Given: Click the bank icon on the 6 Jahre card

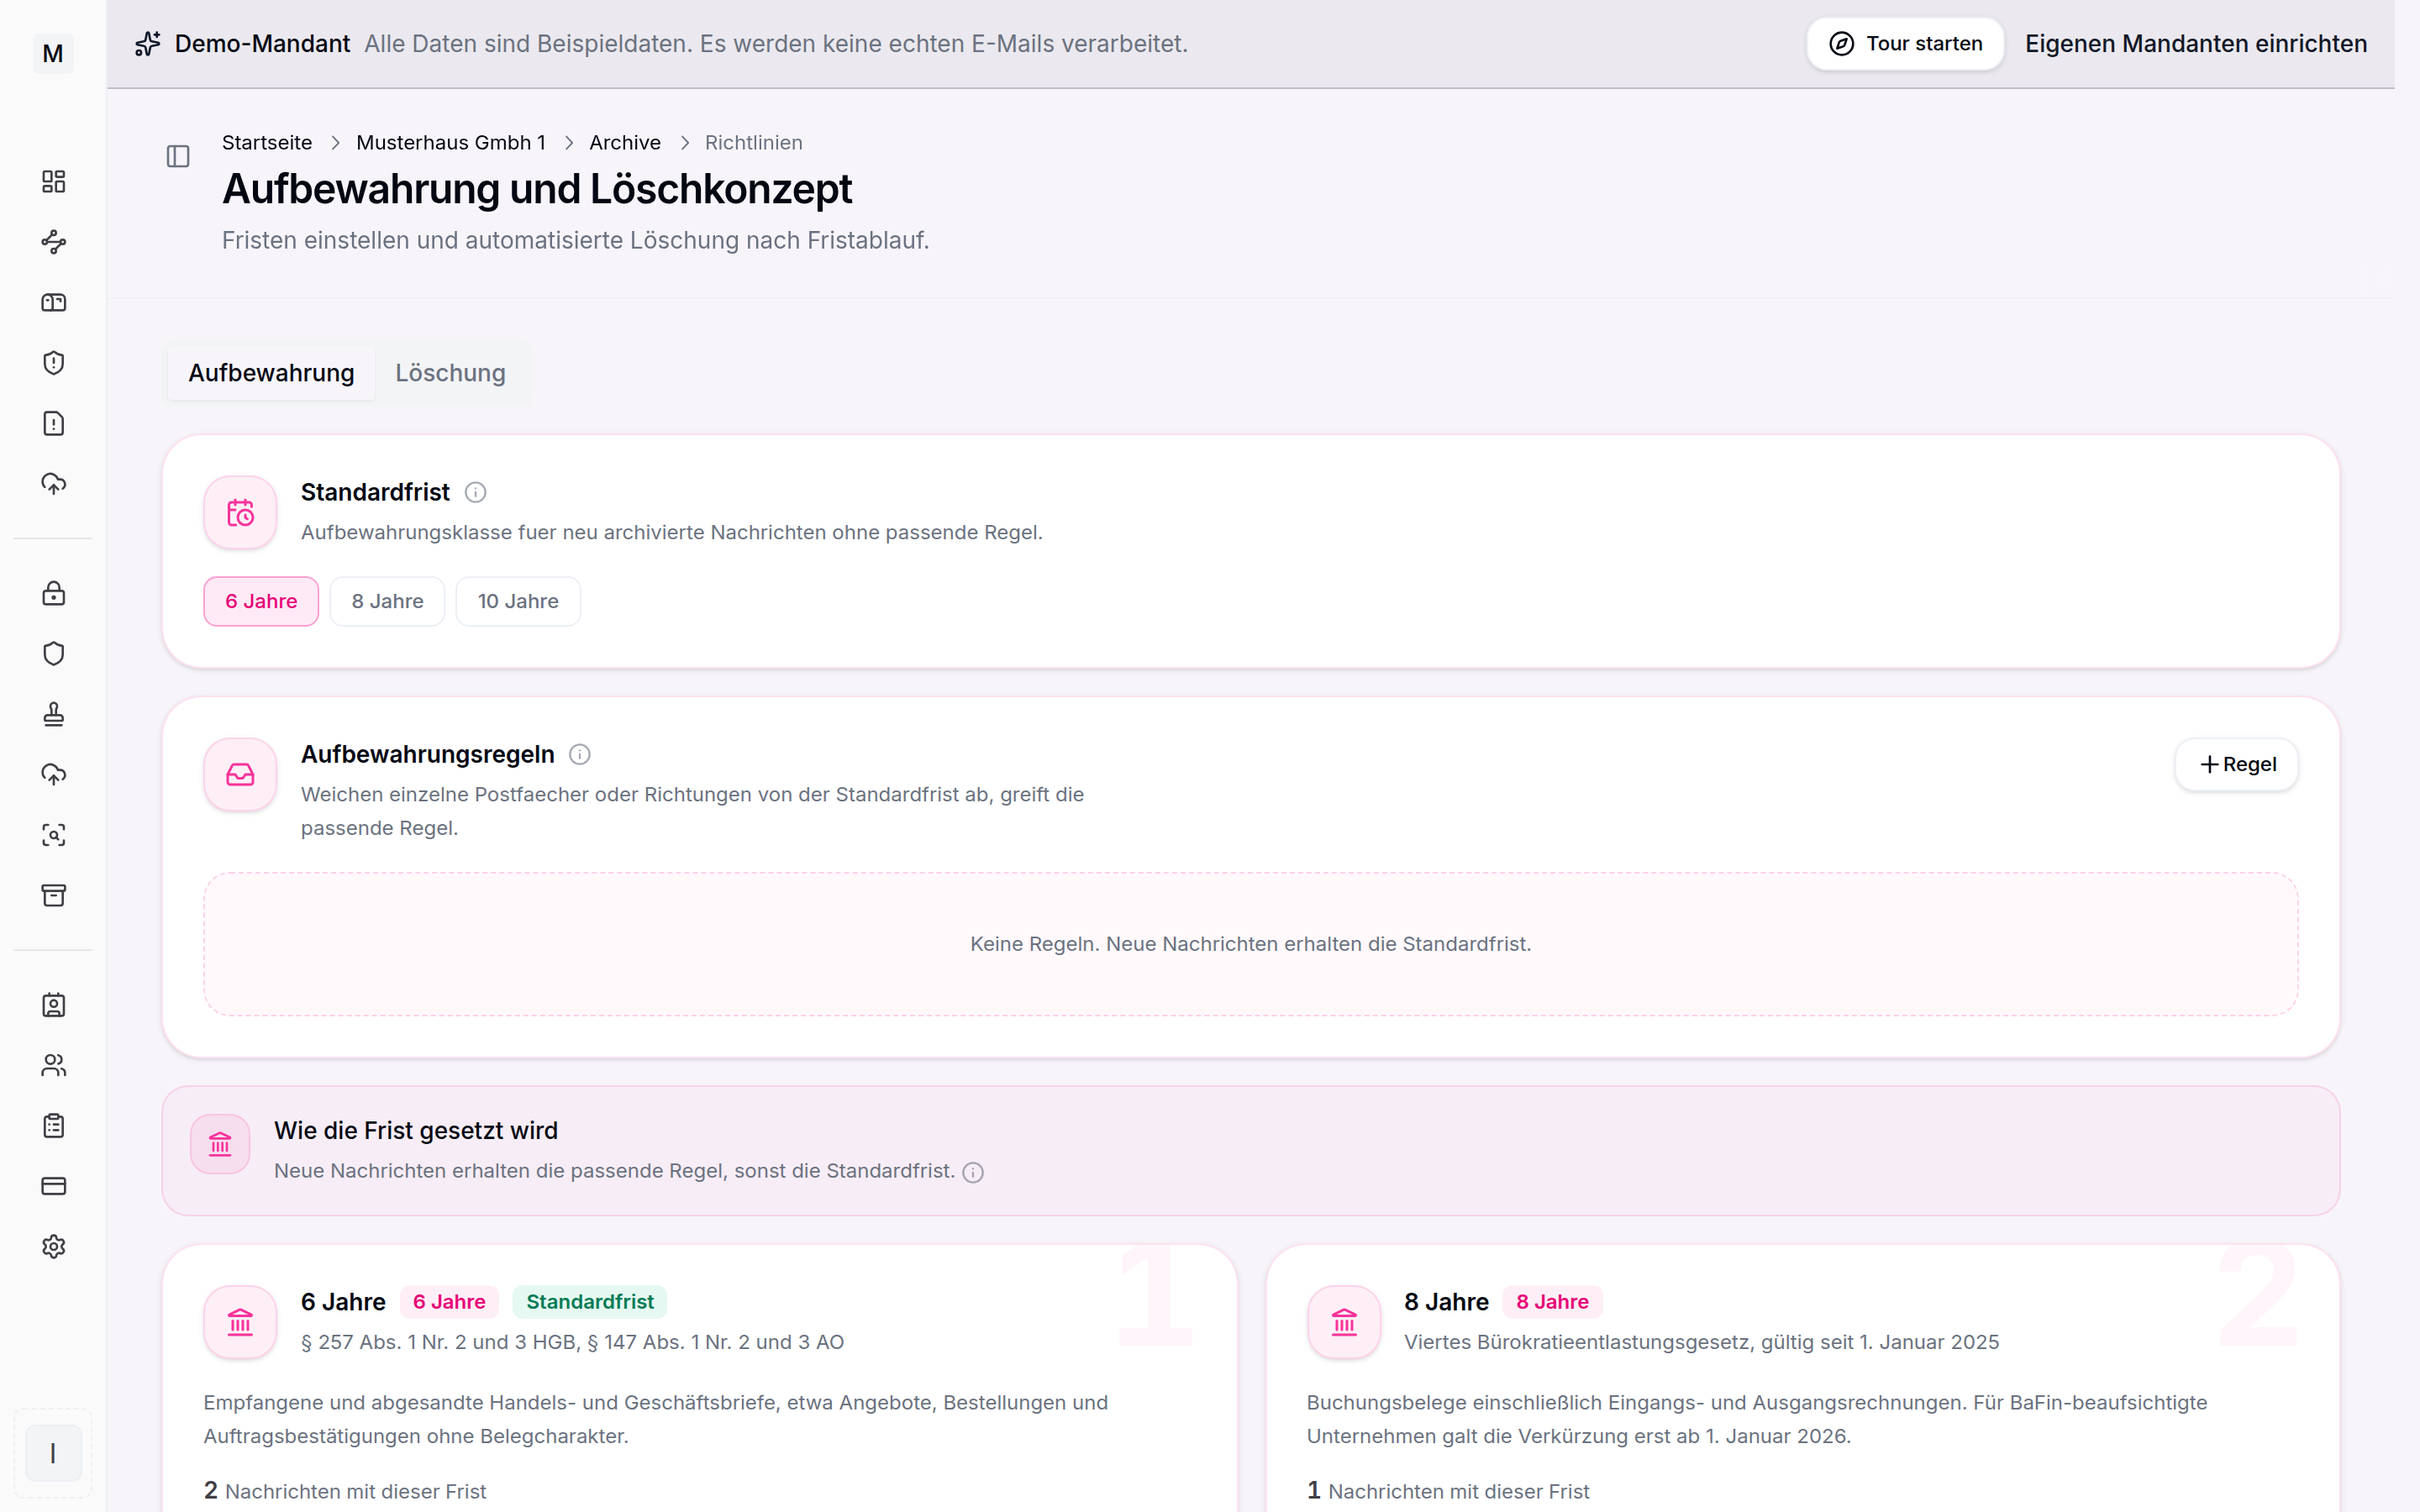Looking at the screenshot, I should coord(240,1322).
